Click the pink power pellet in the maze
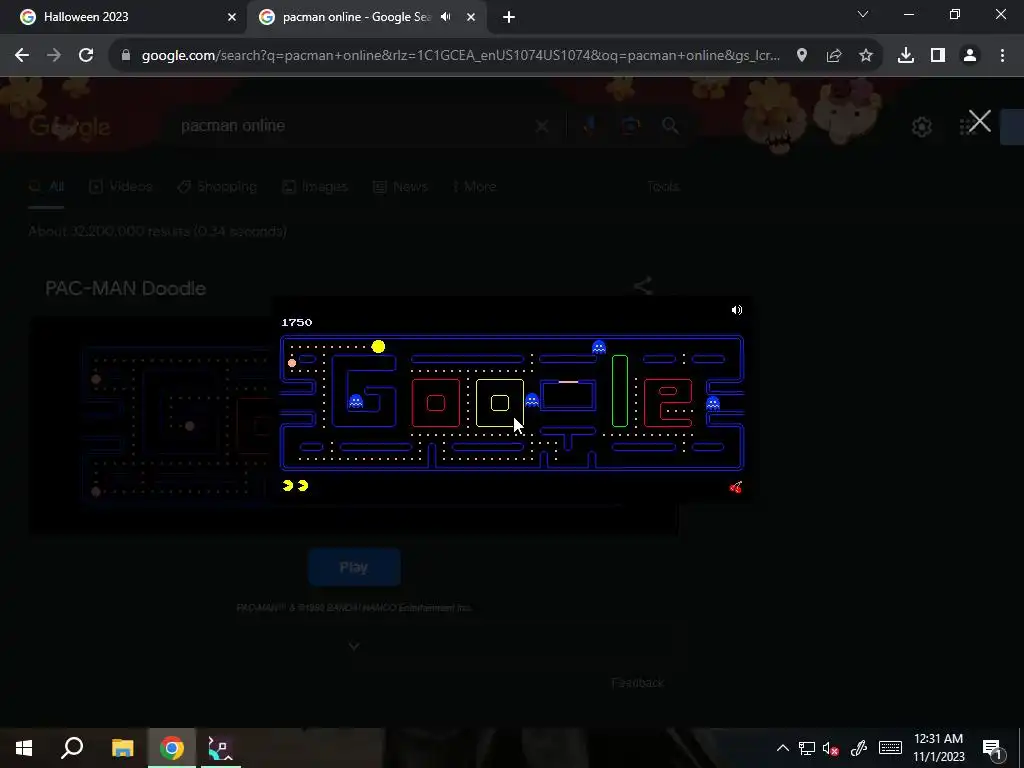 (292, 363)
